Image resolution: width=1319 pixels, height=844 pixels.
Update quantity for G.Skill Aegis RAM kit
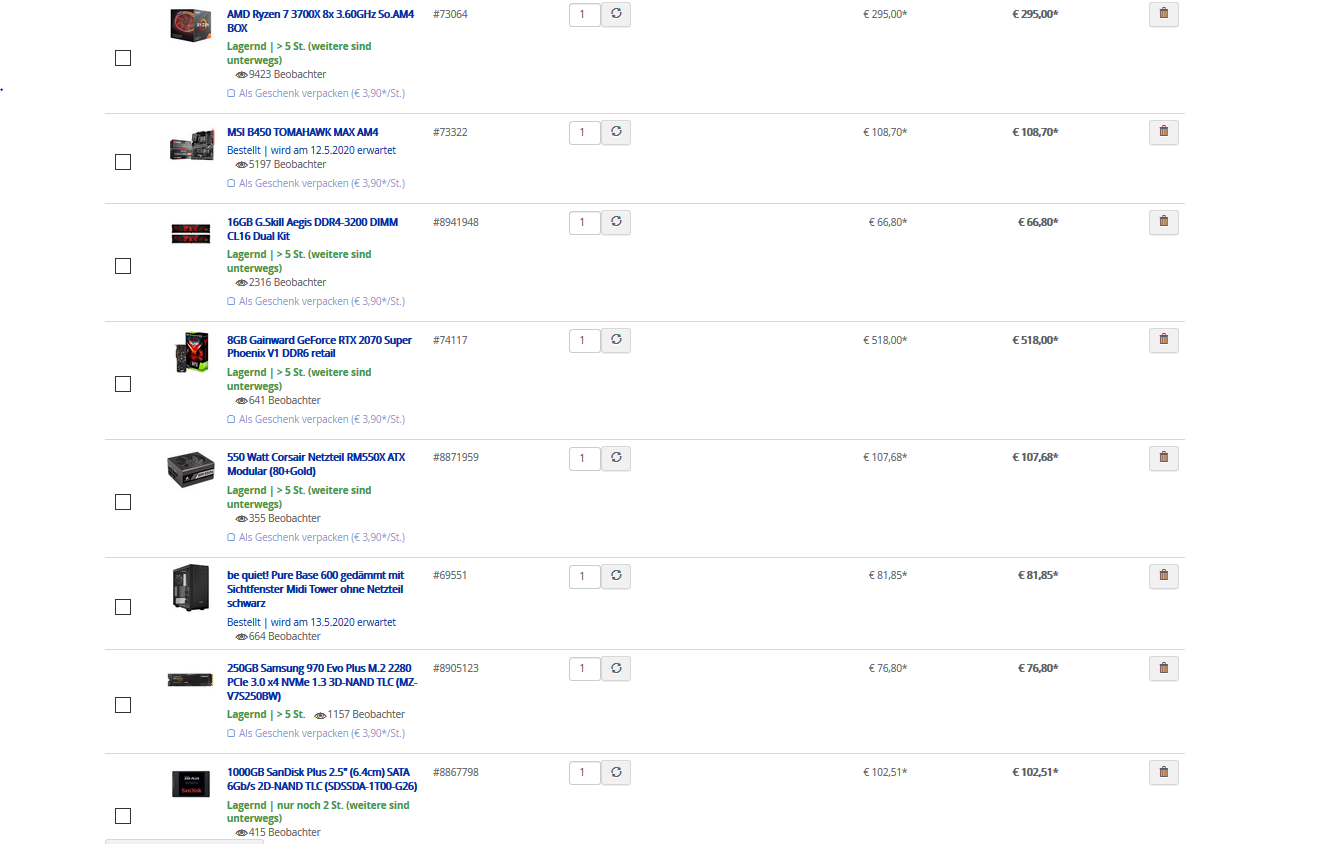click(x=616, y=222)
